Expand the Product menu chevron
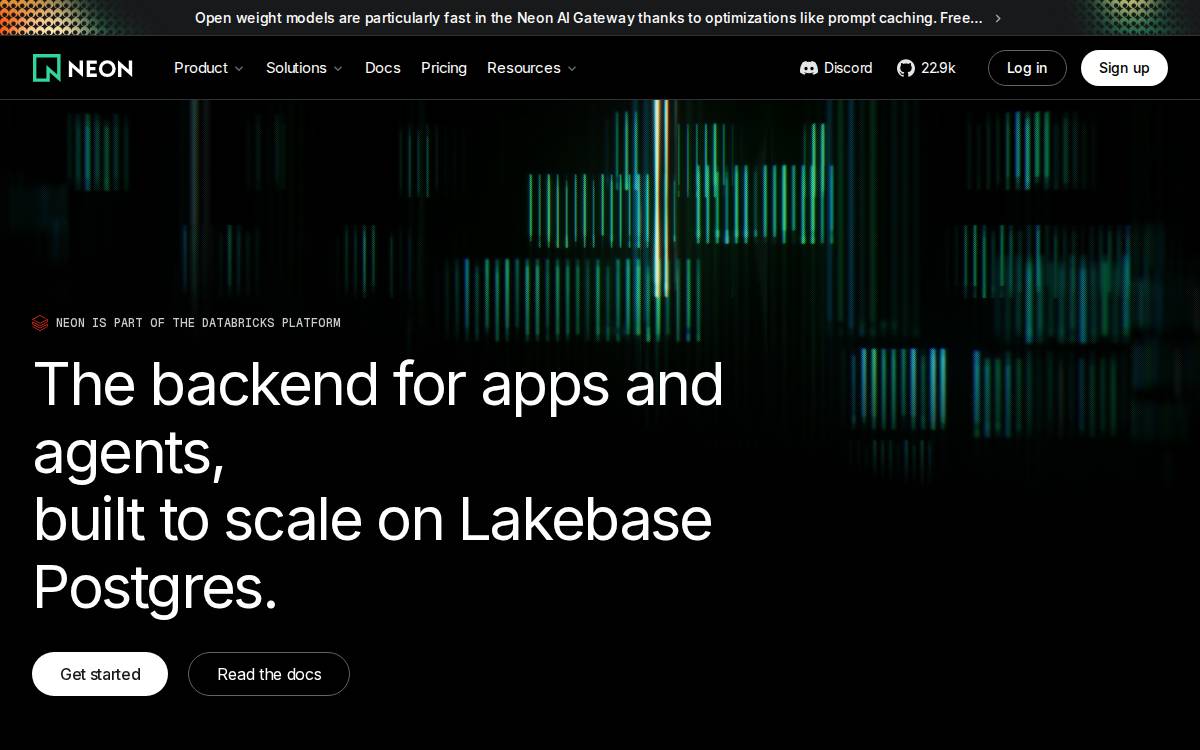The height and width of the screenshot is (750, 1200). (x=239, y=69)
